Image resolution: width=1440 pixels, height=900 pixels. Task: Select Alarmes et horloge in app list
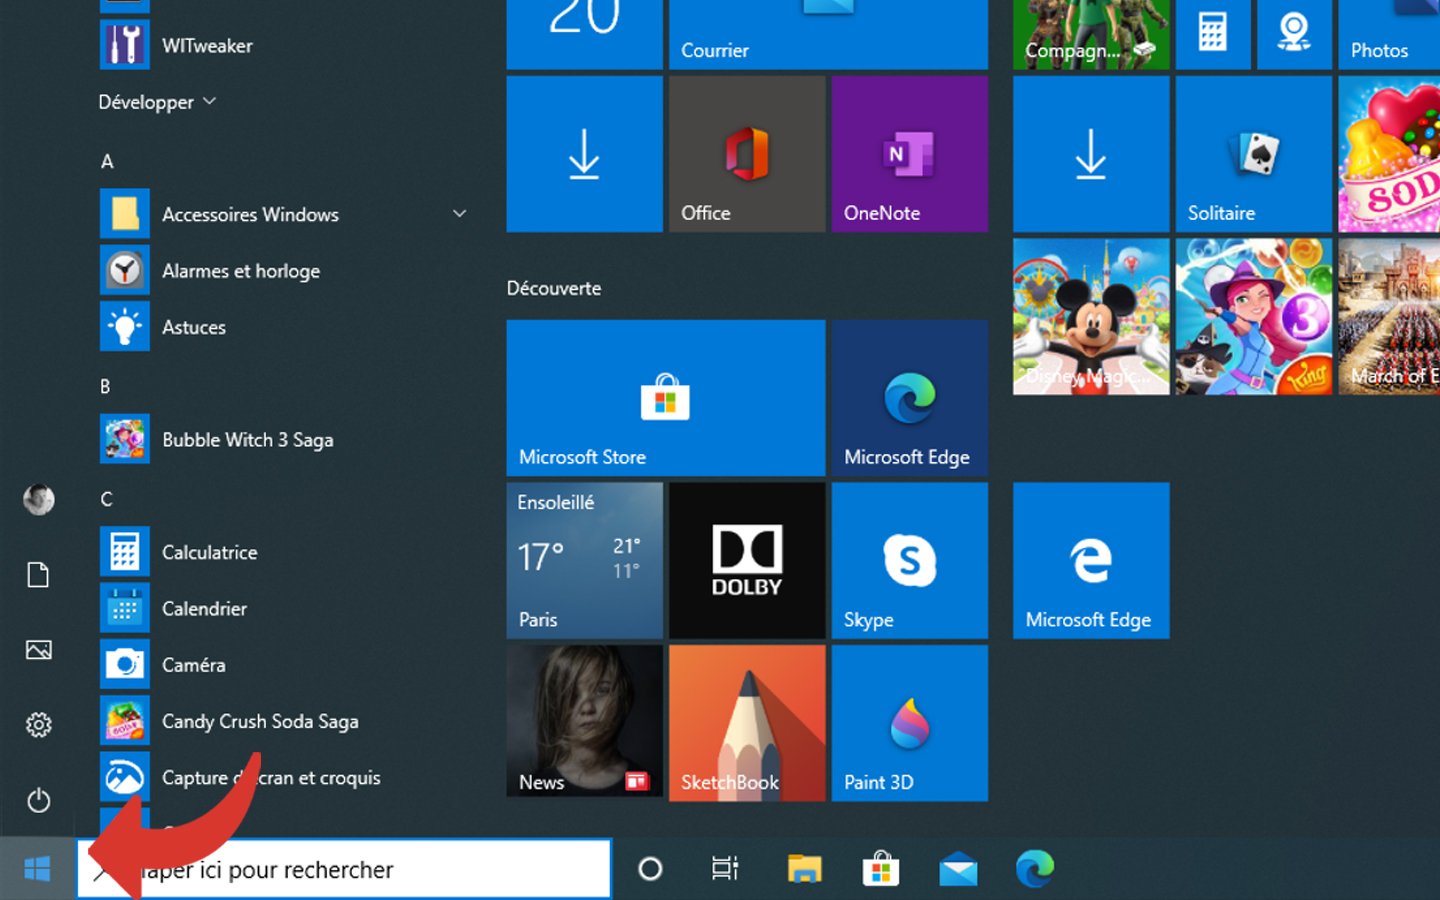(x=241, y=271)
